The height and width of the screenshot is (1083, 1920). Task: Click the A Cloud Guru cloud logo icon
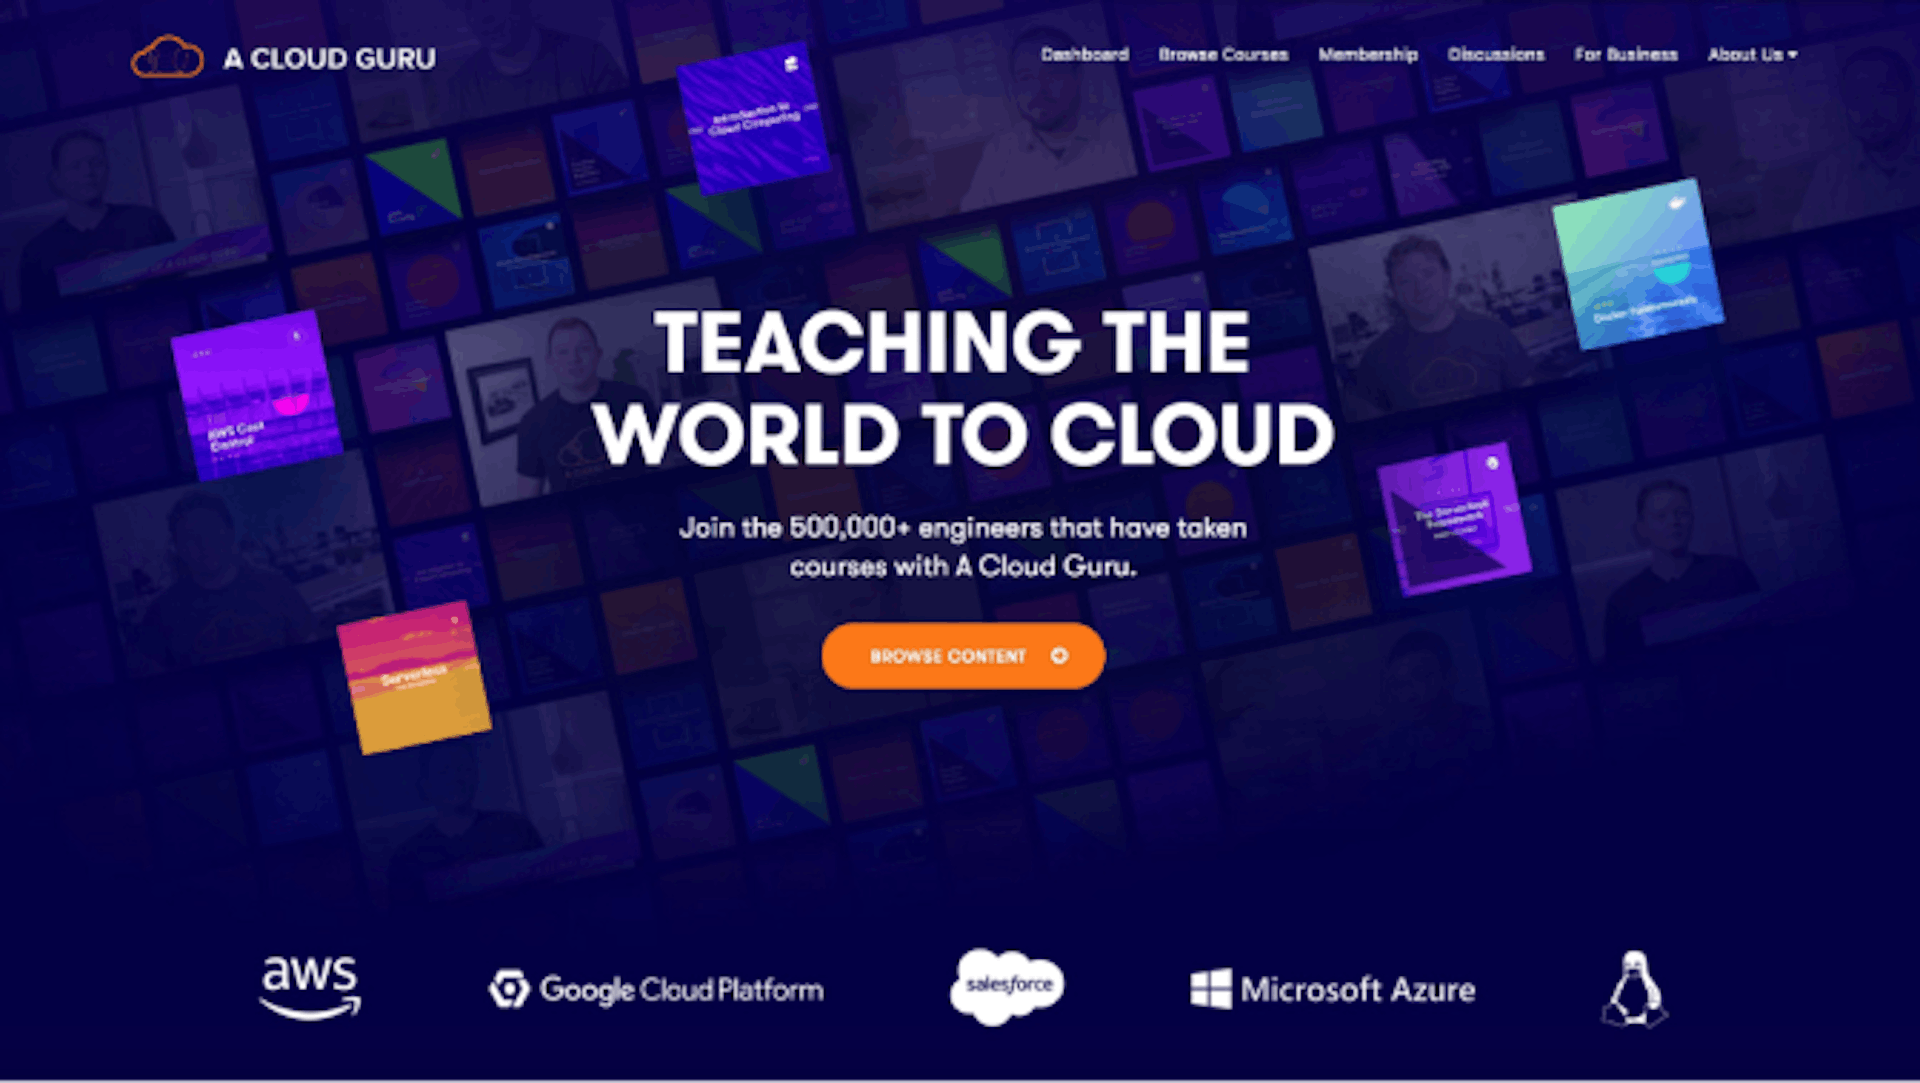tap(167, 57)
